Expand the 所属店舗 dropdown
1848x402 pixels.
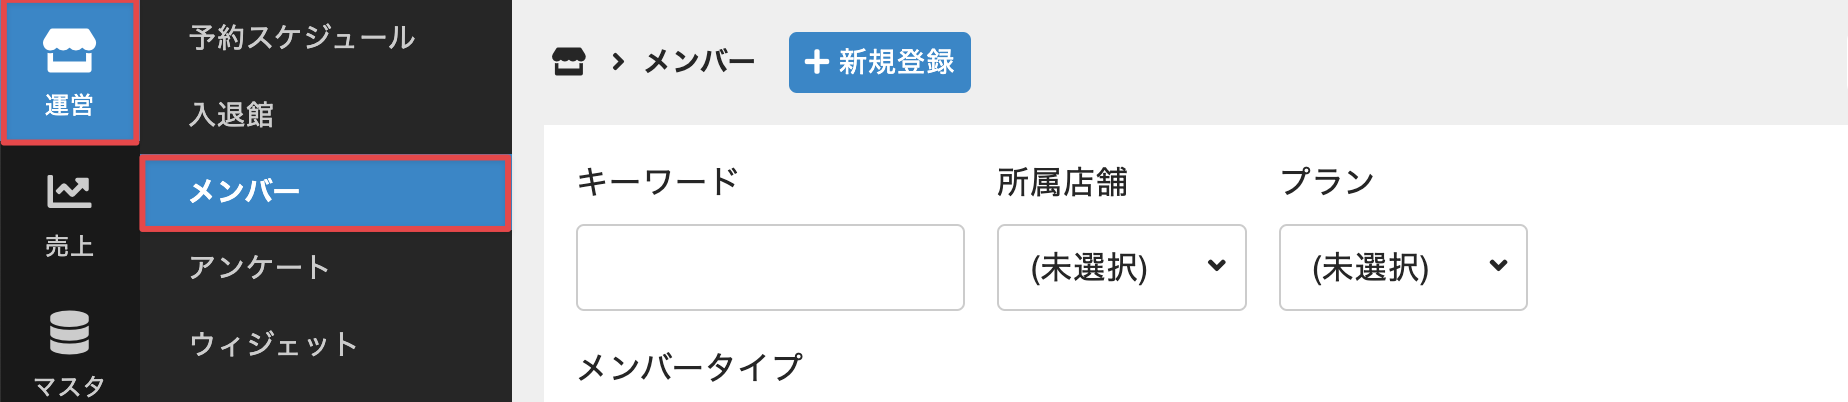(x=1121, y=267)
